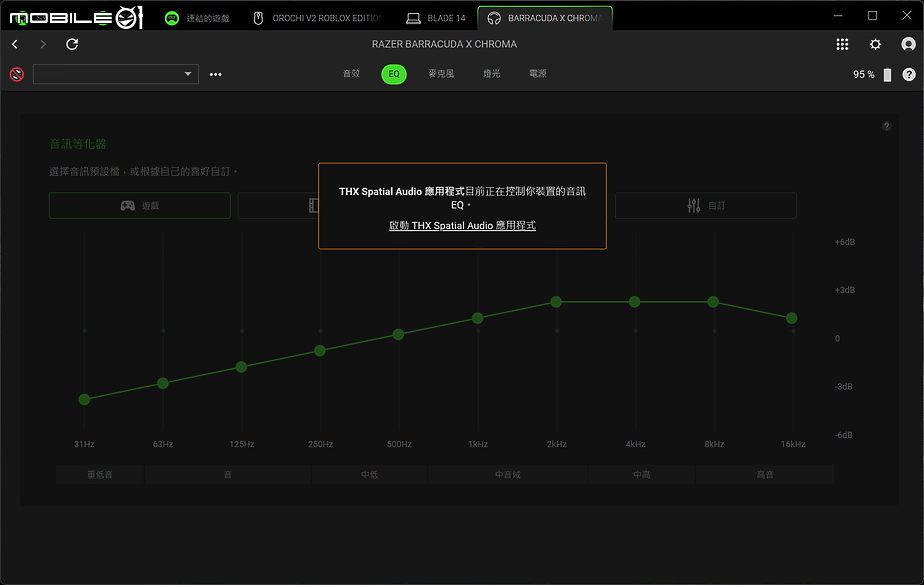Image resolution: width=924 pixels, height=585 pixels.
Task: Click the 2kHz EQ slider handle
Action: tap(556, 302)
